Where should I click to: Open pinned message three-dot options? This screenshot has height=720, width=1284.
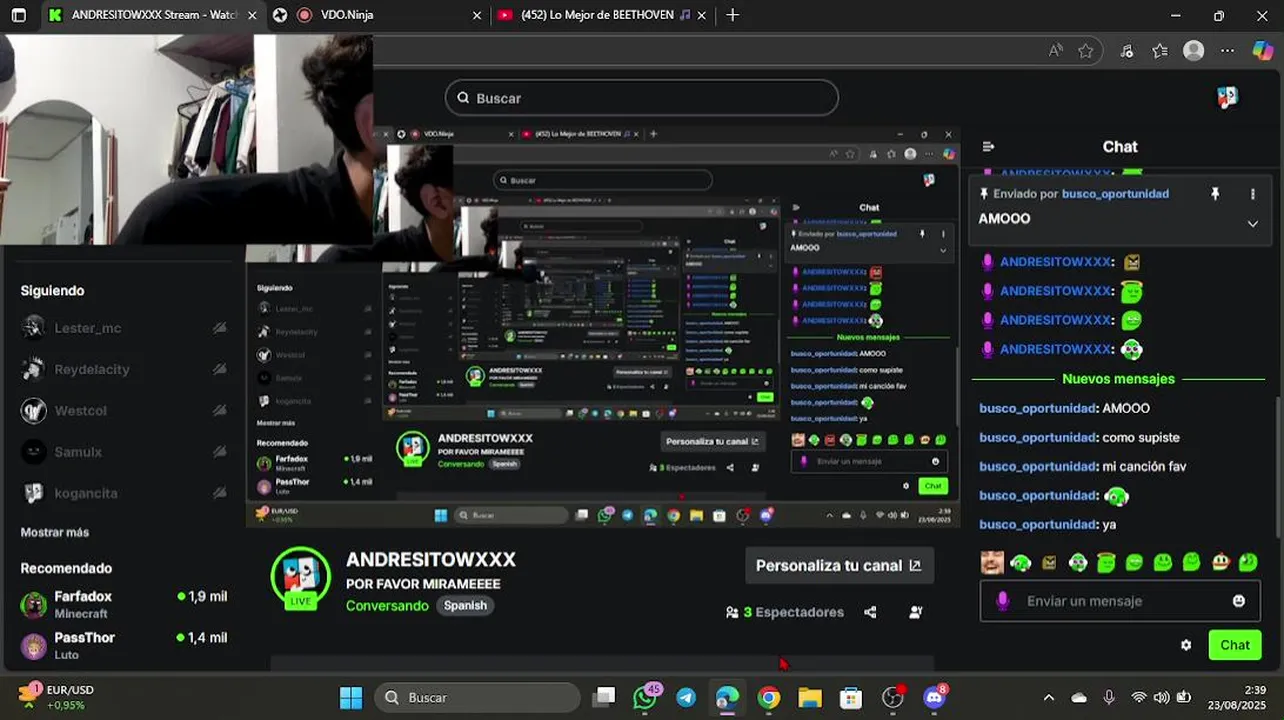(1252, 194)
